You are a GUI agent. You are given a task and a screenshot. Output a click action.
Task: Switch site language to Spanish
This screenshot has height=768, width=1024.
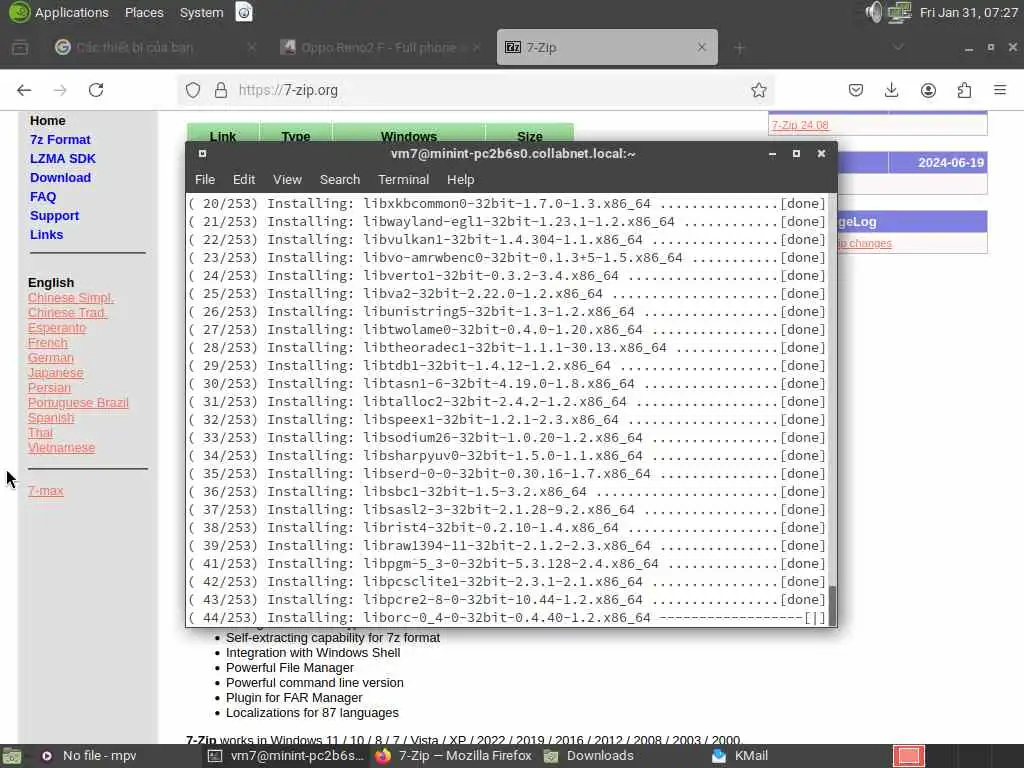(51, 418)
